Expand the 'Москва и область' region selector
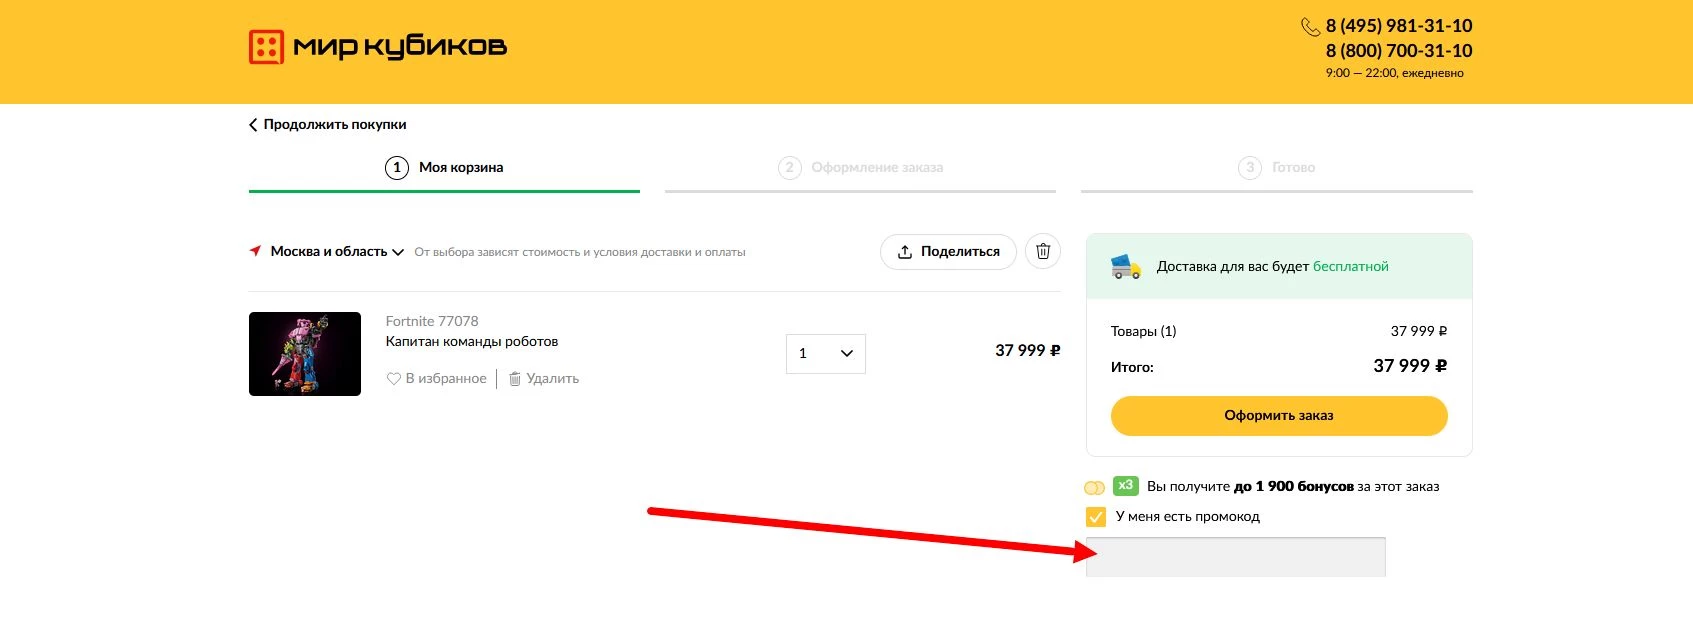Viewport: 1693px width, 617px height. point(337,252)
